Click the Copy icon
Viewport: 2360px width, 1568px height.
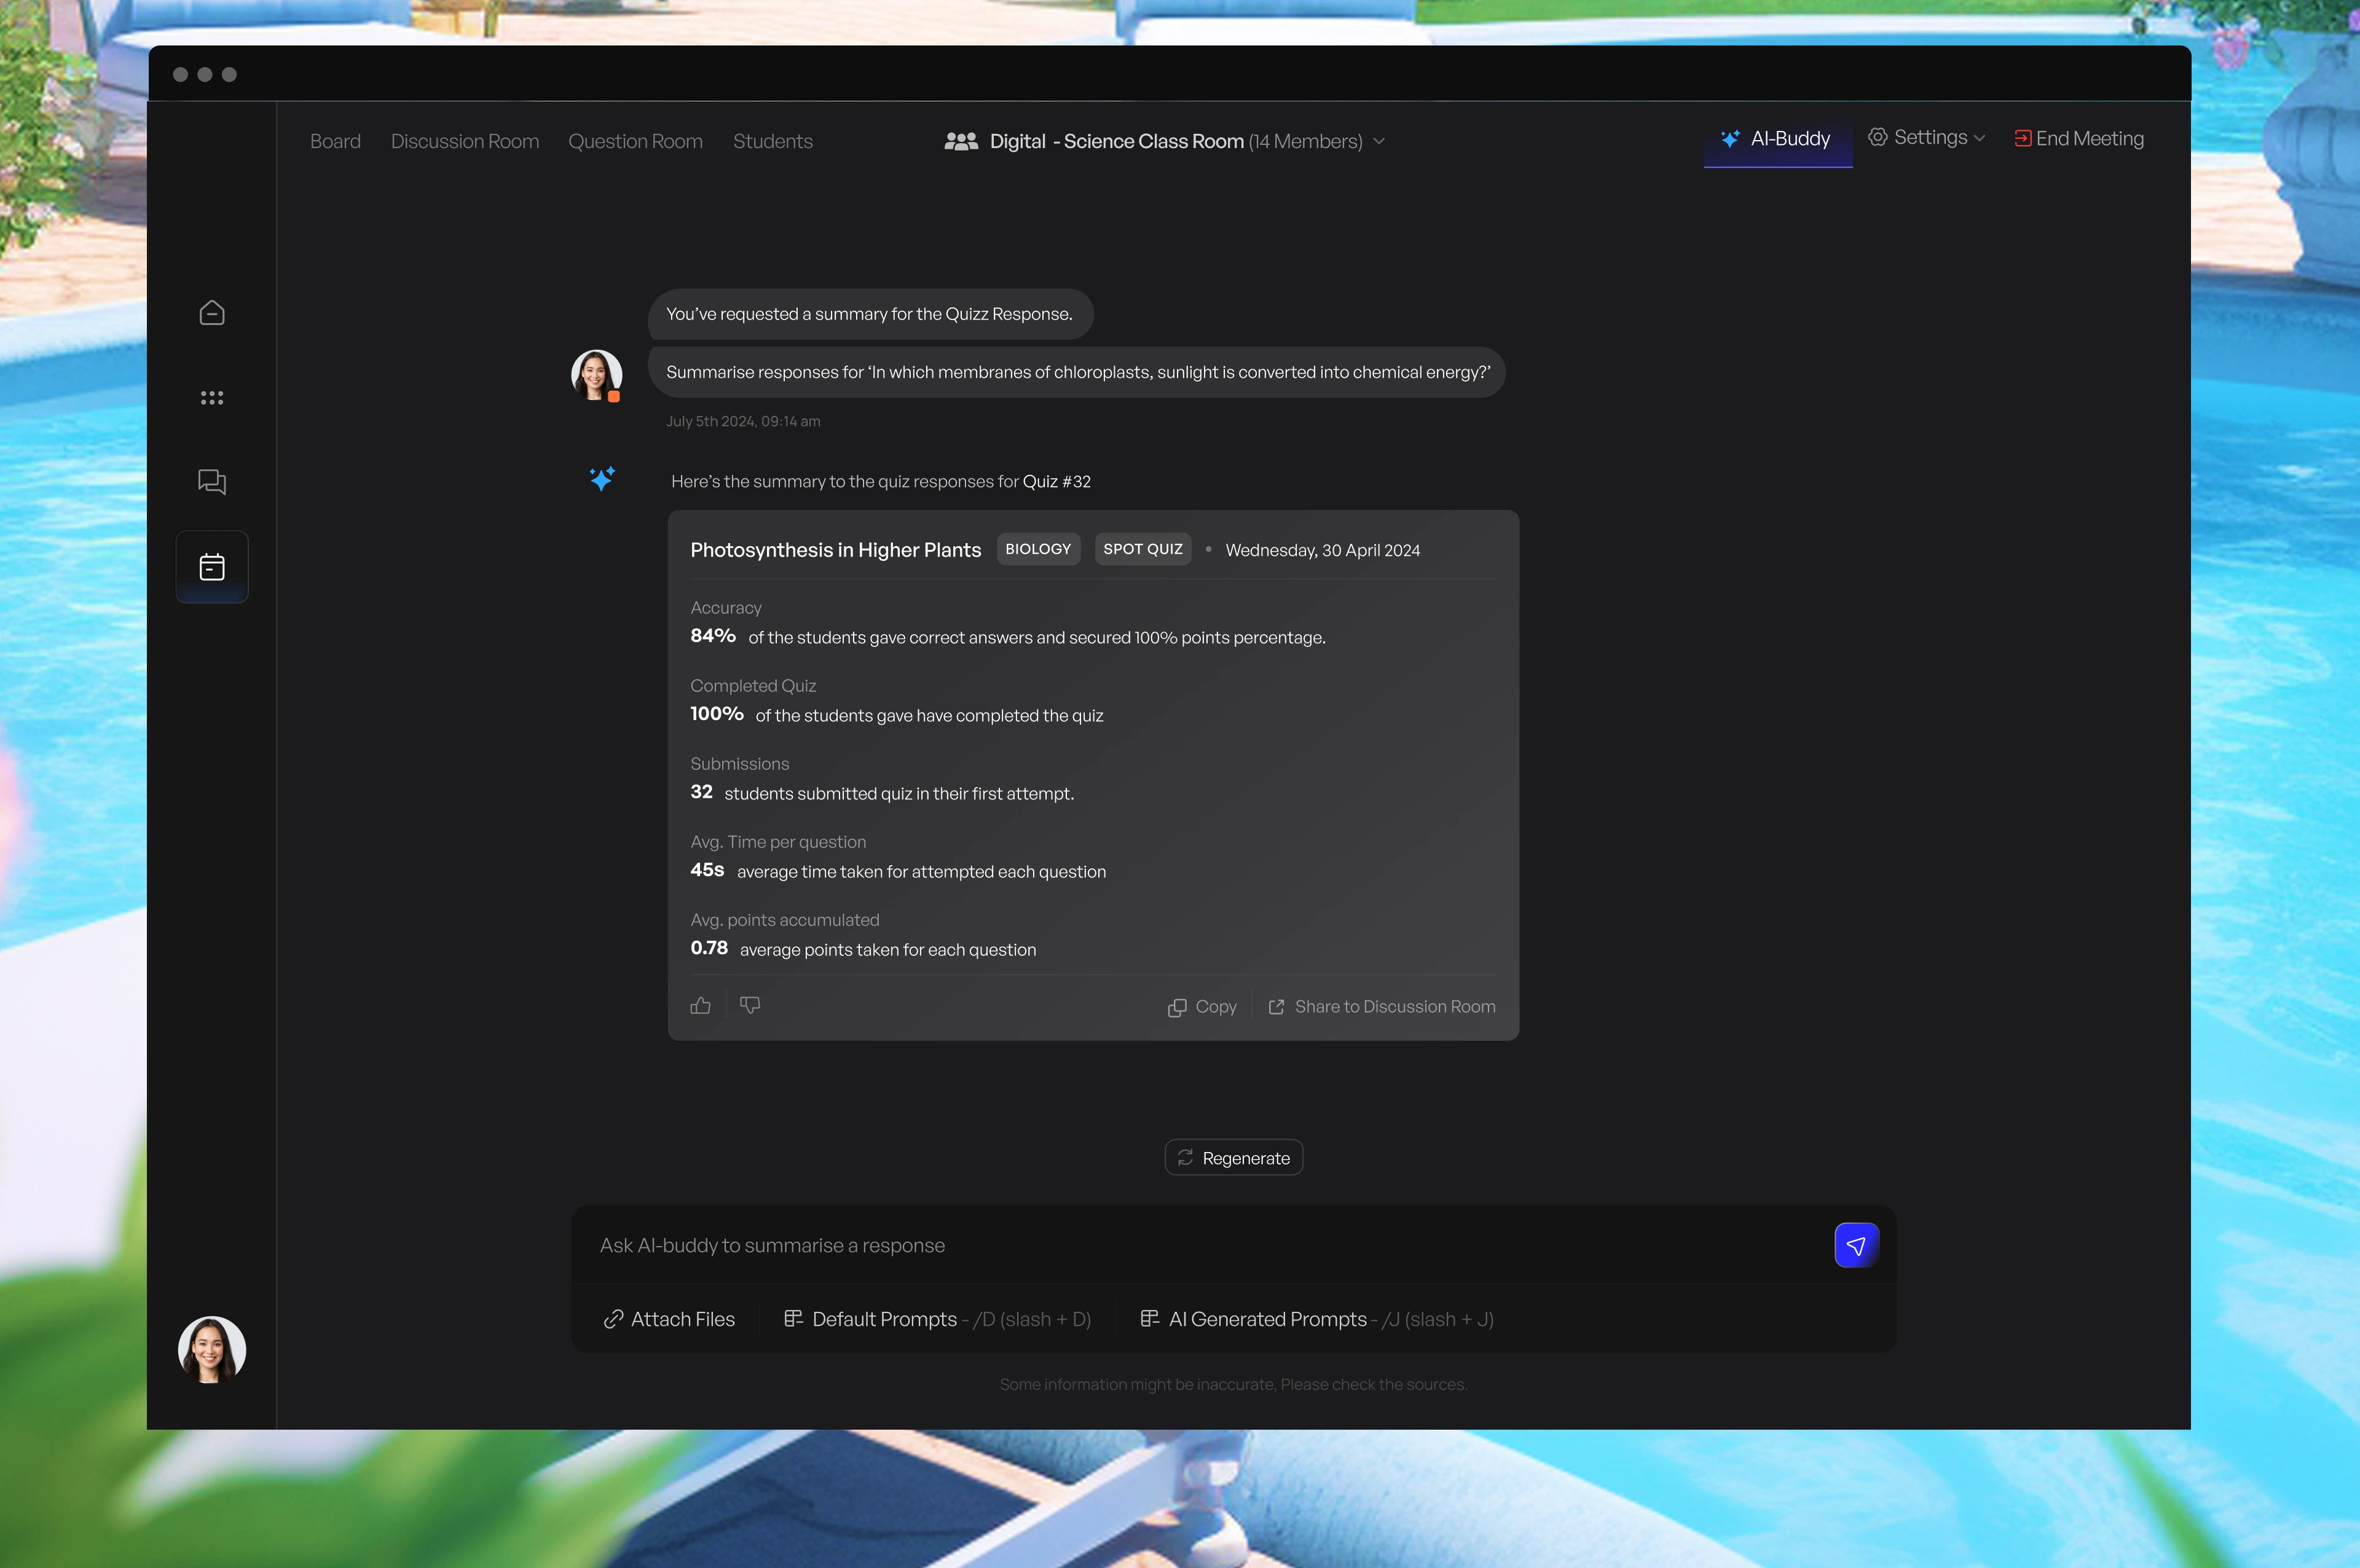click(x=1177, y=1008)
